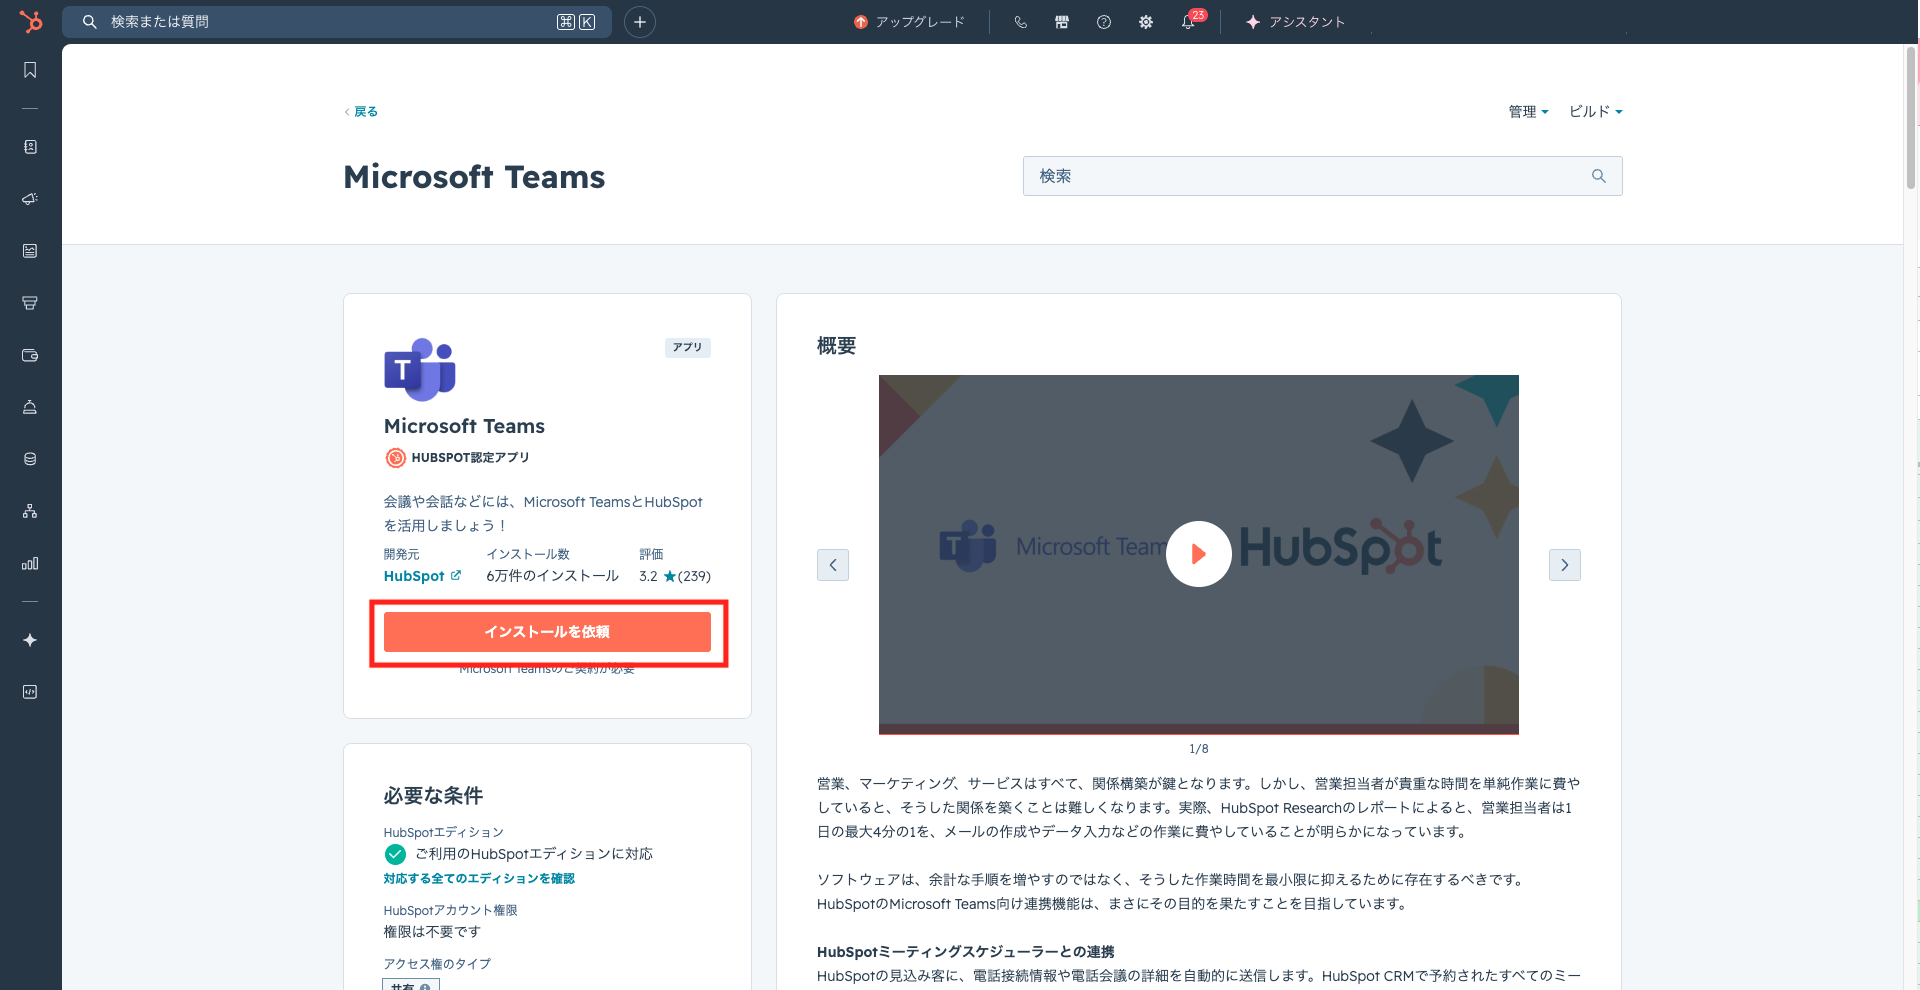
Task: Open the calling phone icon
Action: tap(1020, 22)
